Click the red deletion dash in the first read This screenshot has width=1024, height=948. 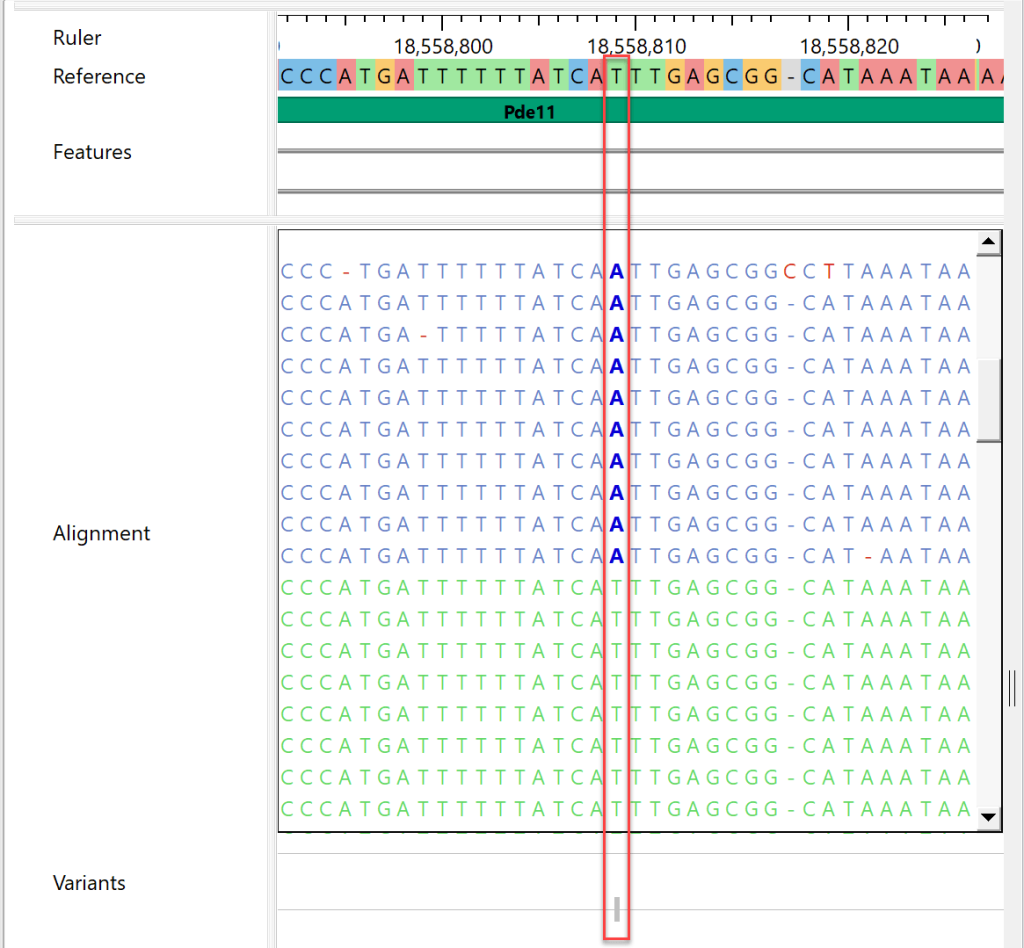click(346, 272)
